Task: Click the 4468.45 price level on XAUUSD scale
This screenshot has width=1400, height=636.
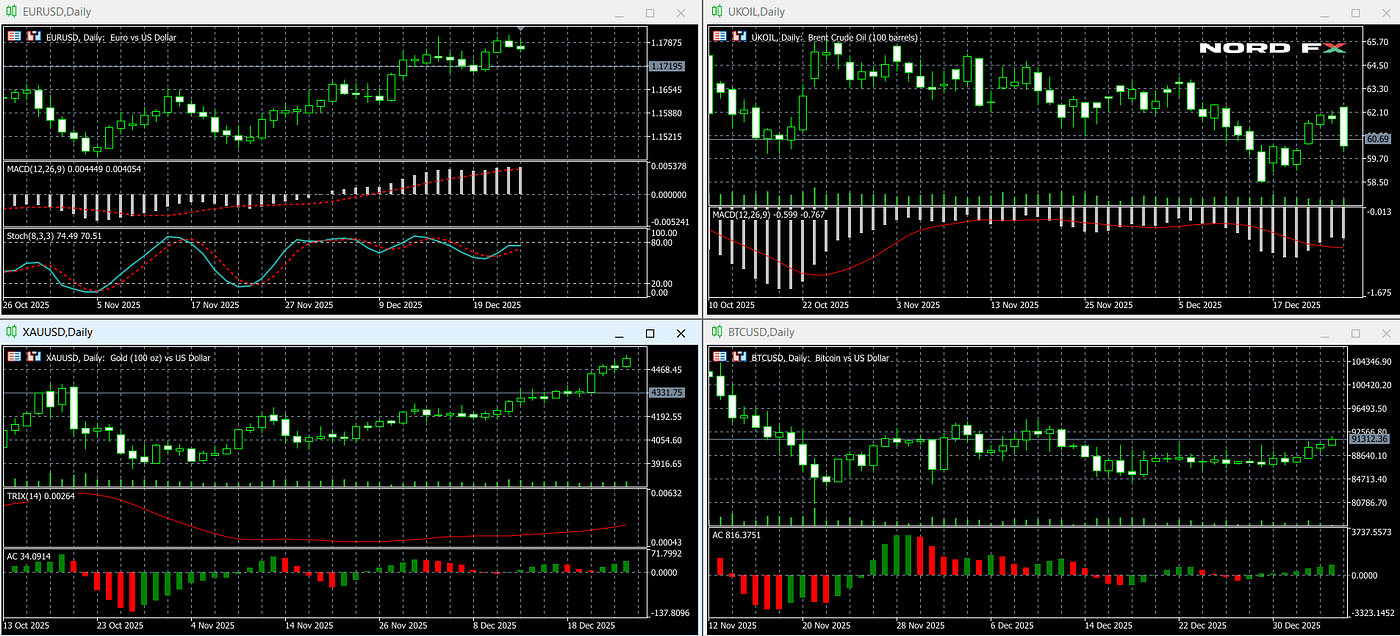Action: pos(666,369)
